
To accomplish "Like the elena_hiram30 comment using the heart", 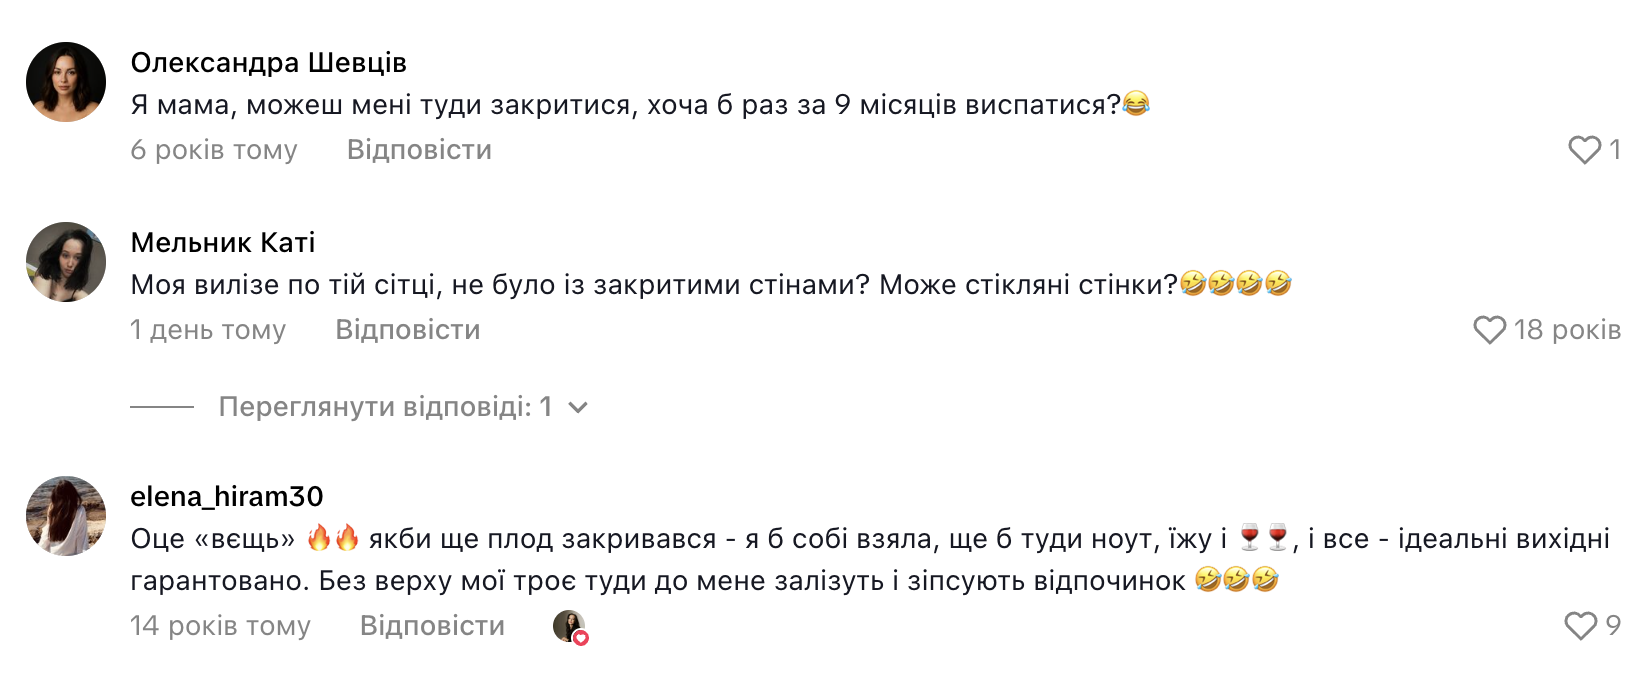I will click(1580, 626).
